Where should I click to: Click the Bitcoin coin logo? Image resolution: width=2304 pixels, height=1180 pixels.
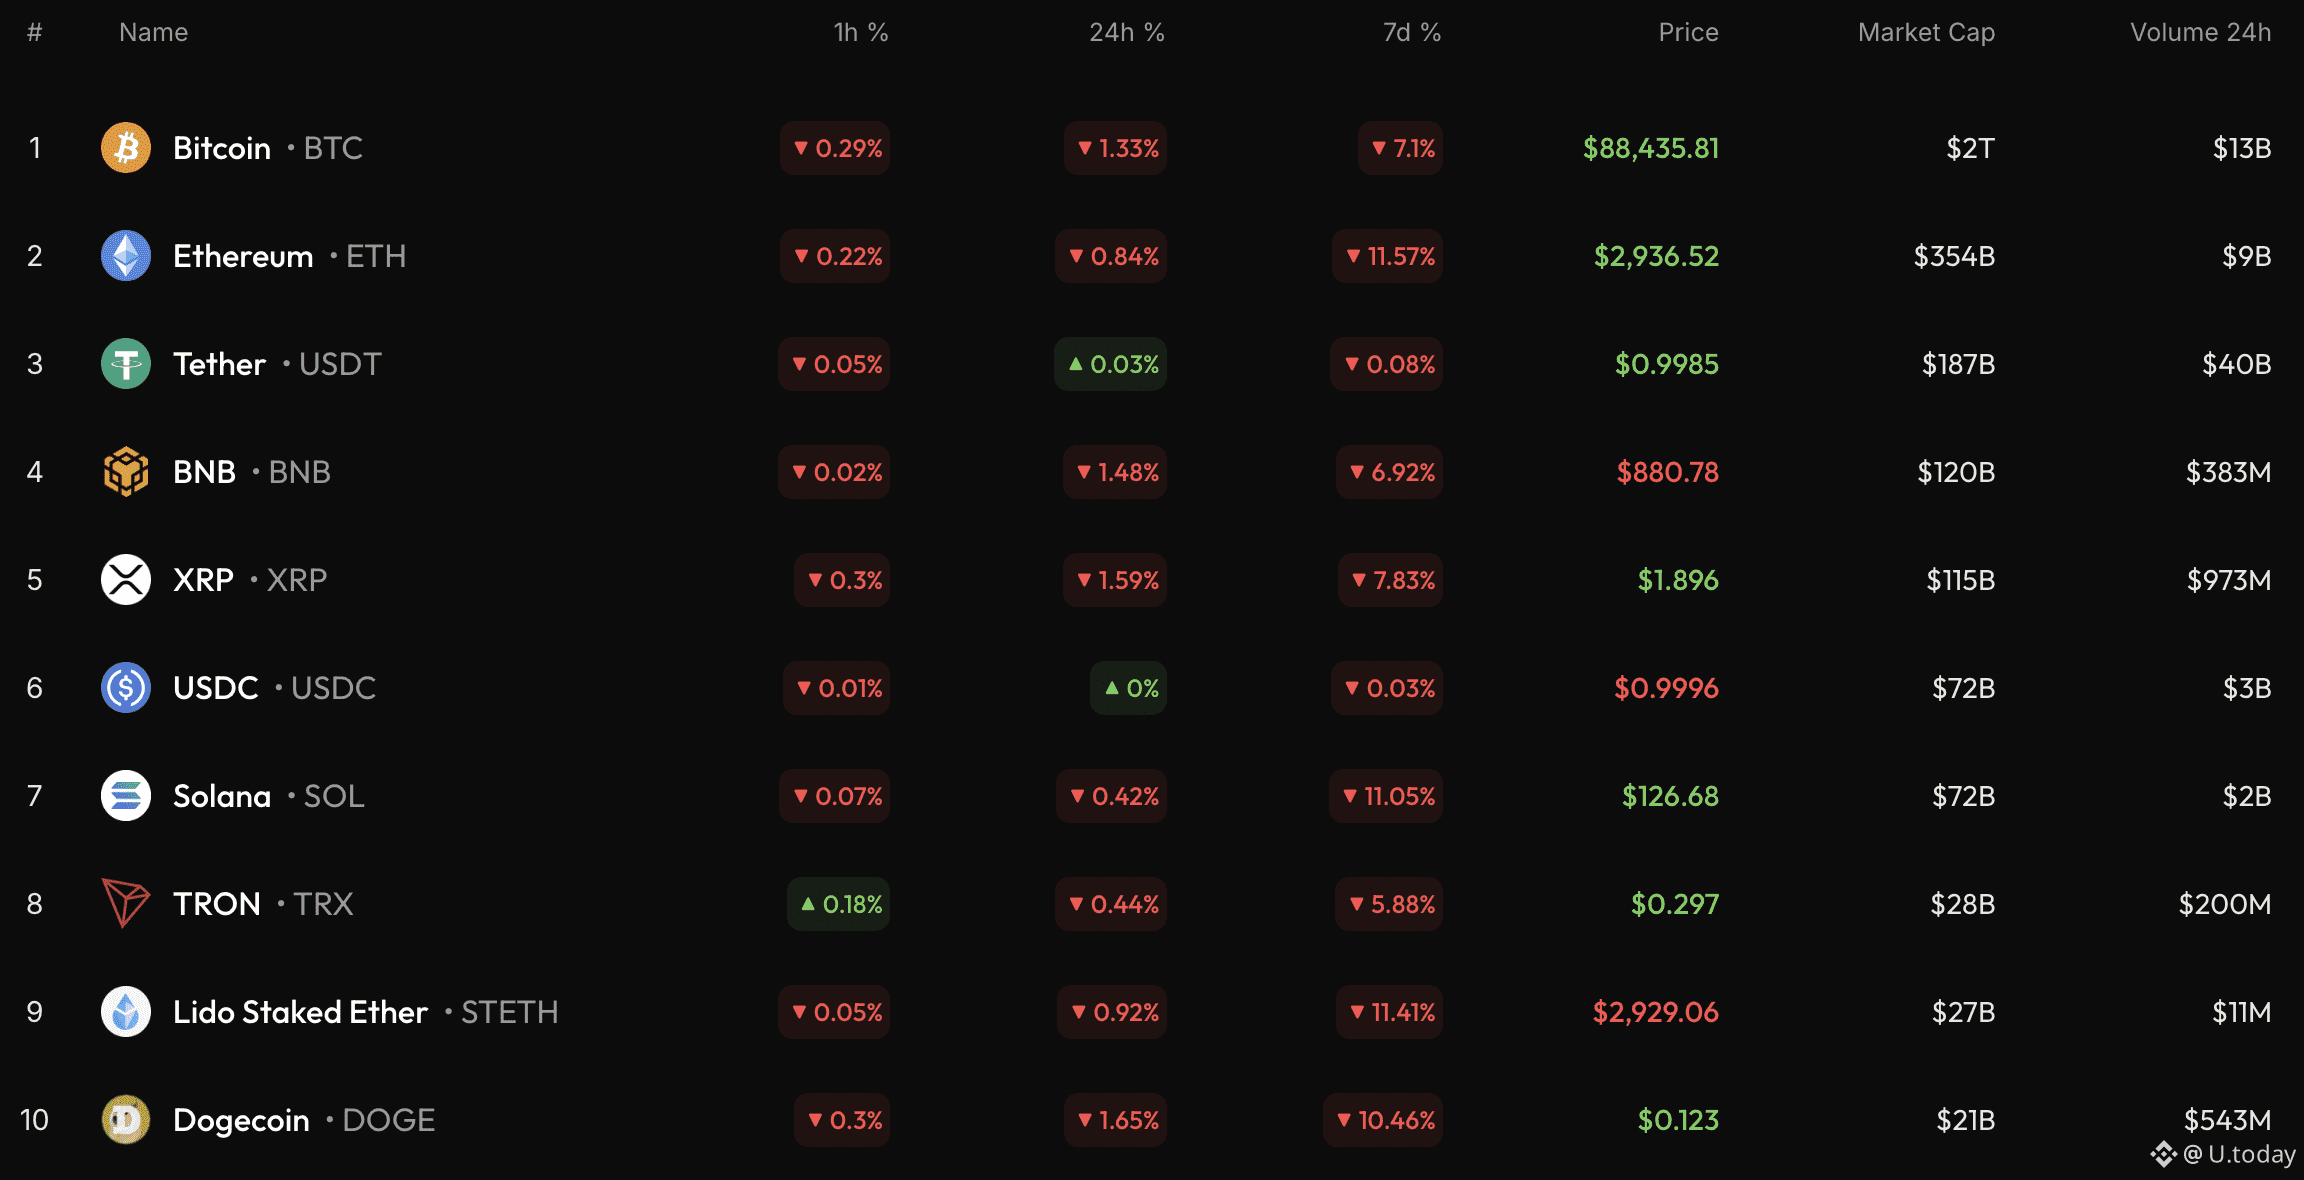126,148
